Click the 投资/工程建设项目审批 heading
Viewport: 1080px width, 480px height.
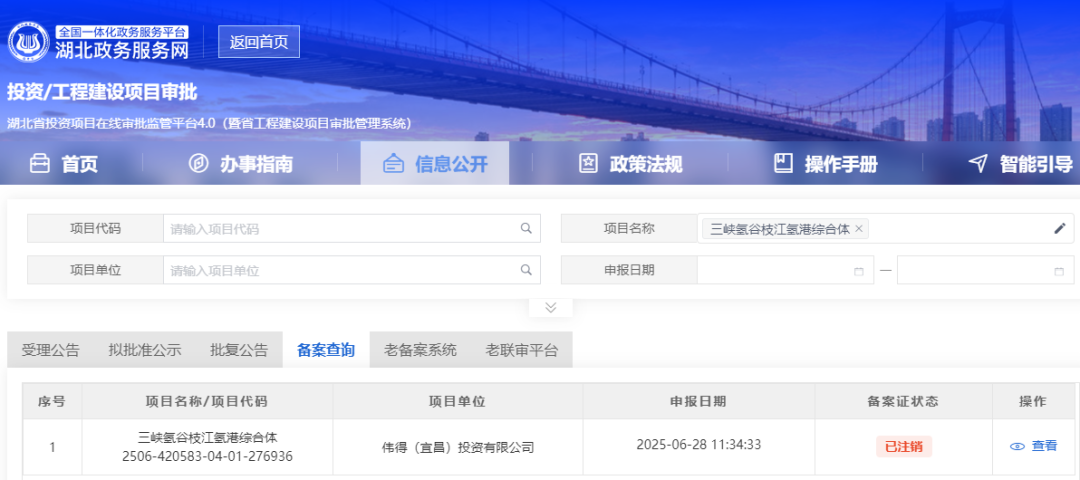[102, 92]
